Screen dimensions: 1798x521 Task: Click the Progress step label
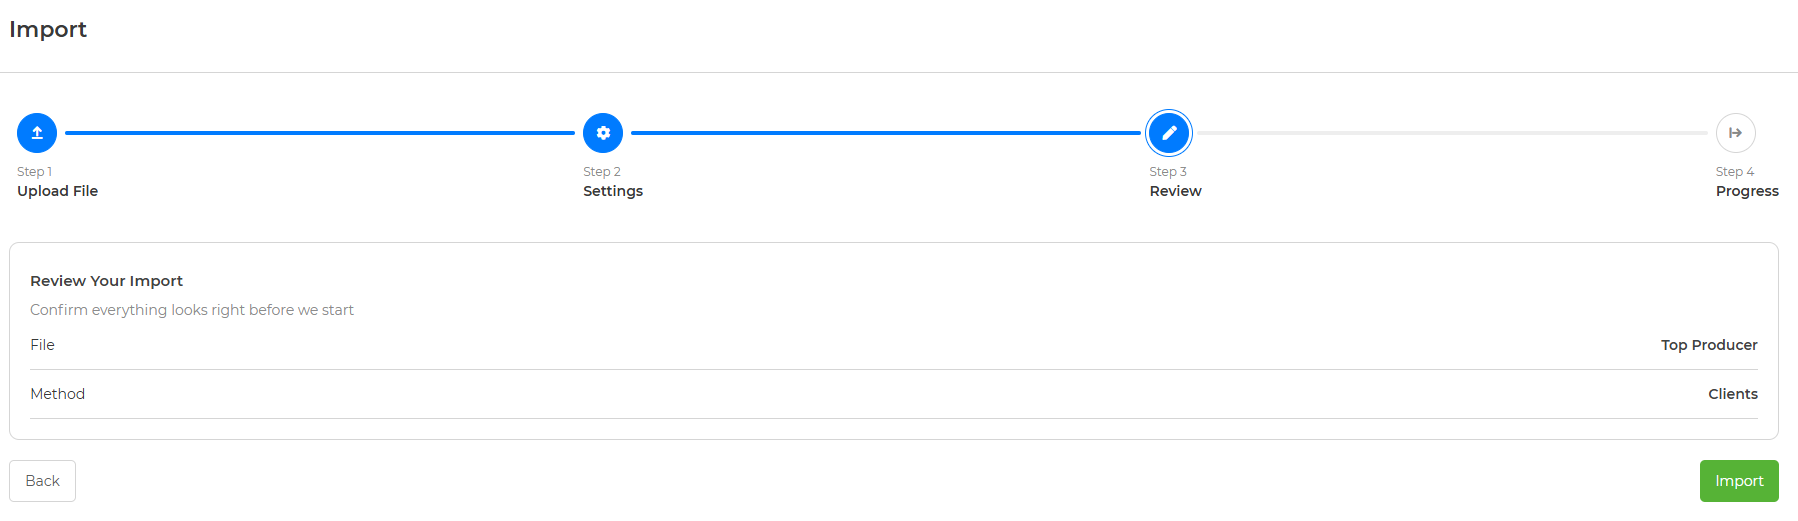point(1747,191)
